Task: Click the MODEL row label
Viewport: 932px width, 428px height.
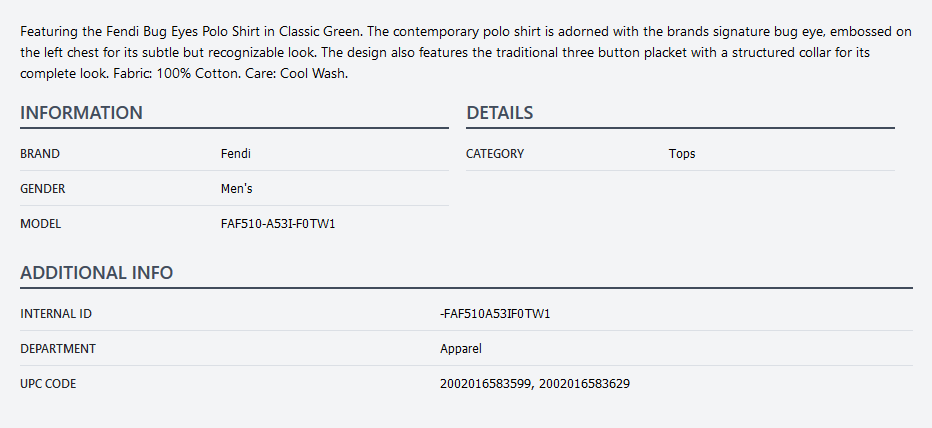Action: tap(41, 224)
